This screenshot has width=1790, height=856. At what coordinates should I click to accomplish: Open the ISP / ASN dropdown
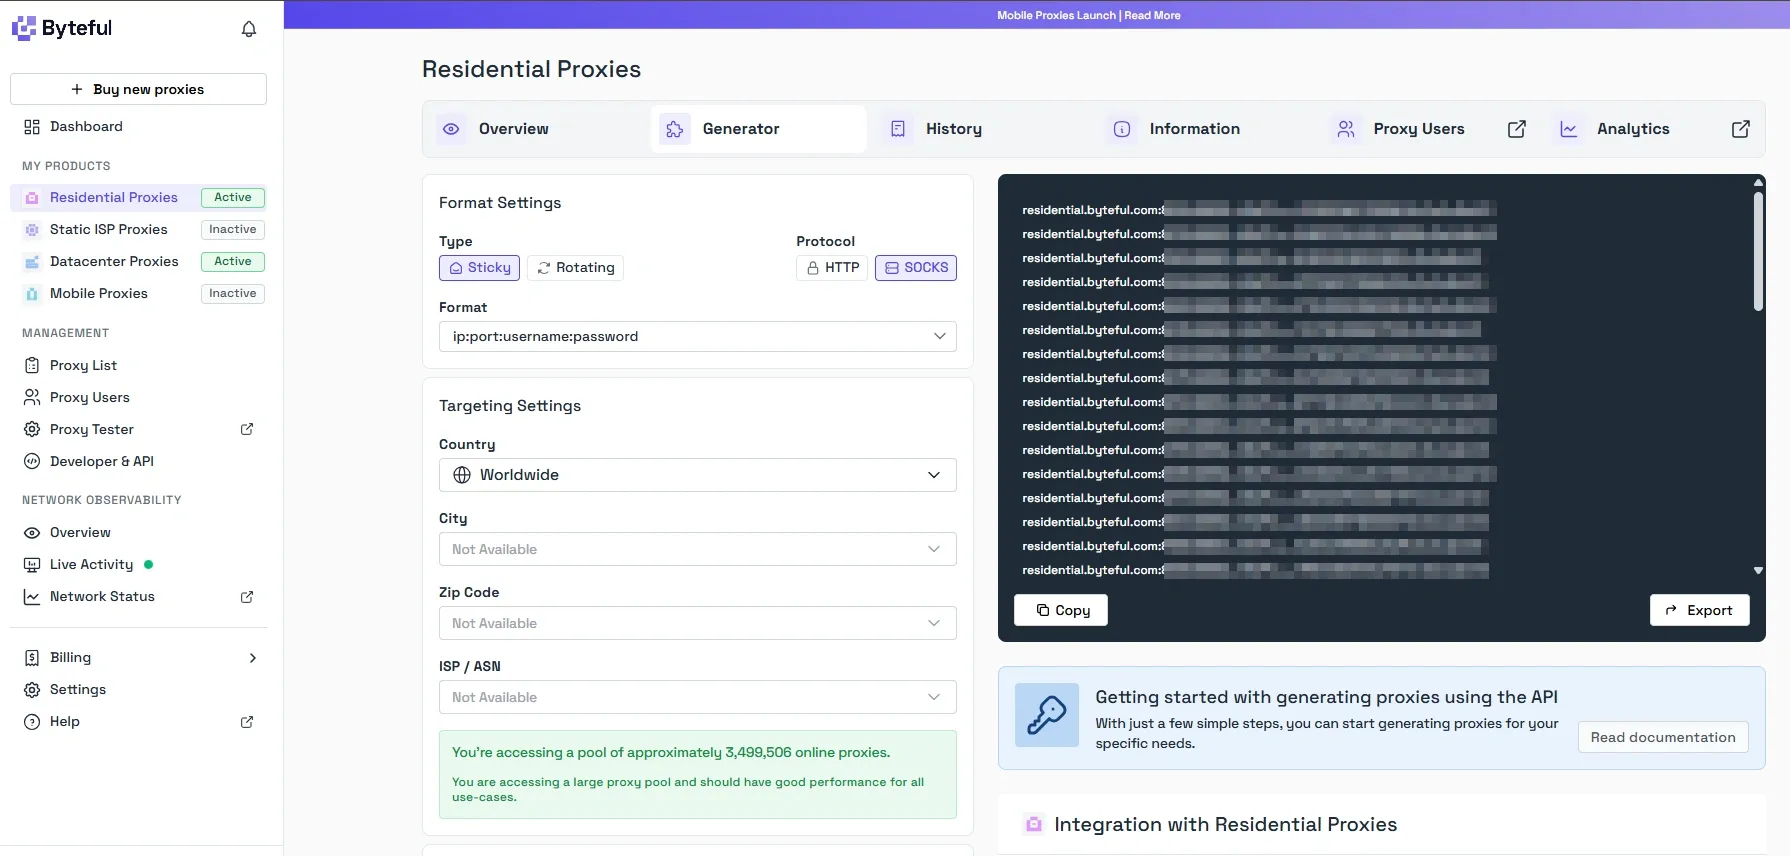tap(698, 697)
